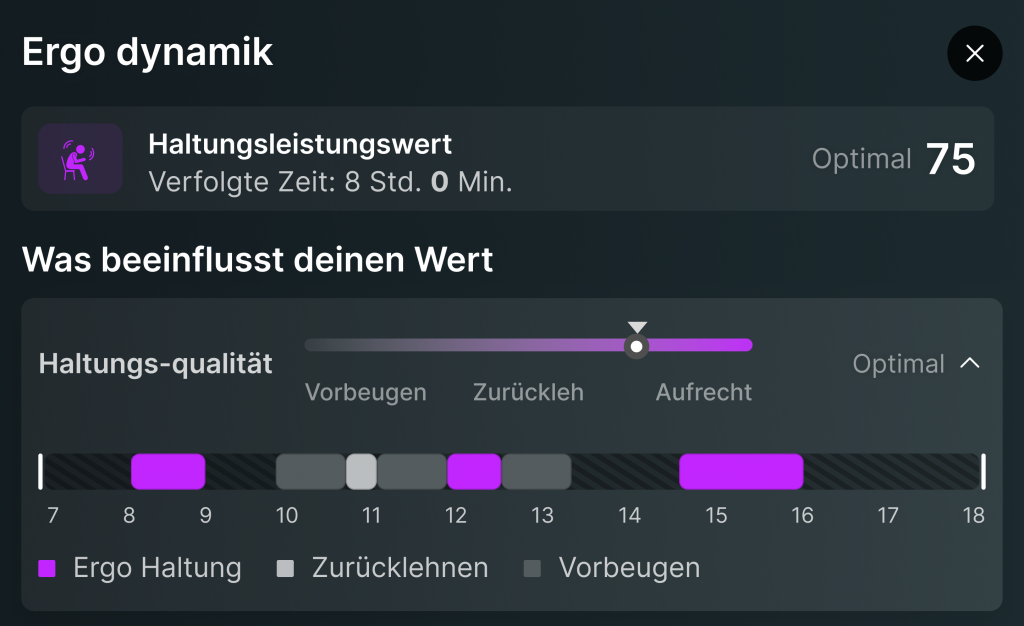This screenshot has width=1024, height=626.
Task: Click the Haltungsleistungswert heading
Action: pyautogui.click(x=300, y=144)
